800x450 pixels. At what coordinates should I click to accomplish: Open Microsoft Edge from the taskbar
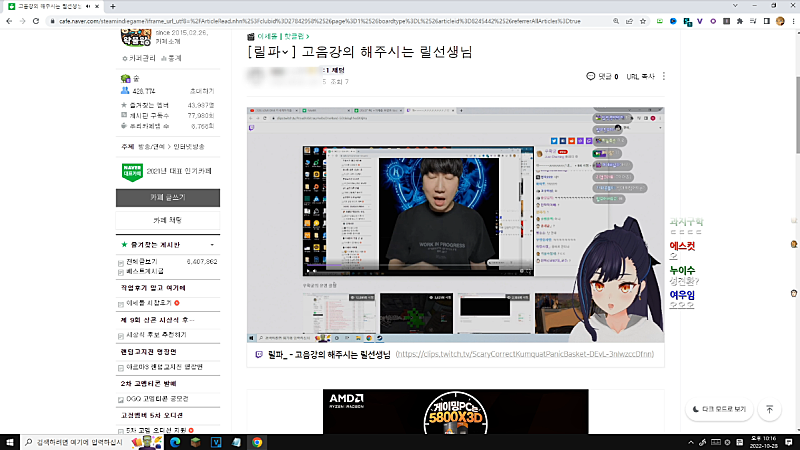[x=175, y=442]
